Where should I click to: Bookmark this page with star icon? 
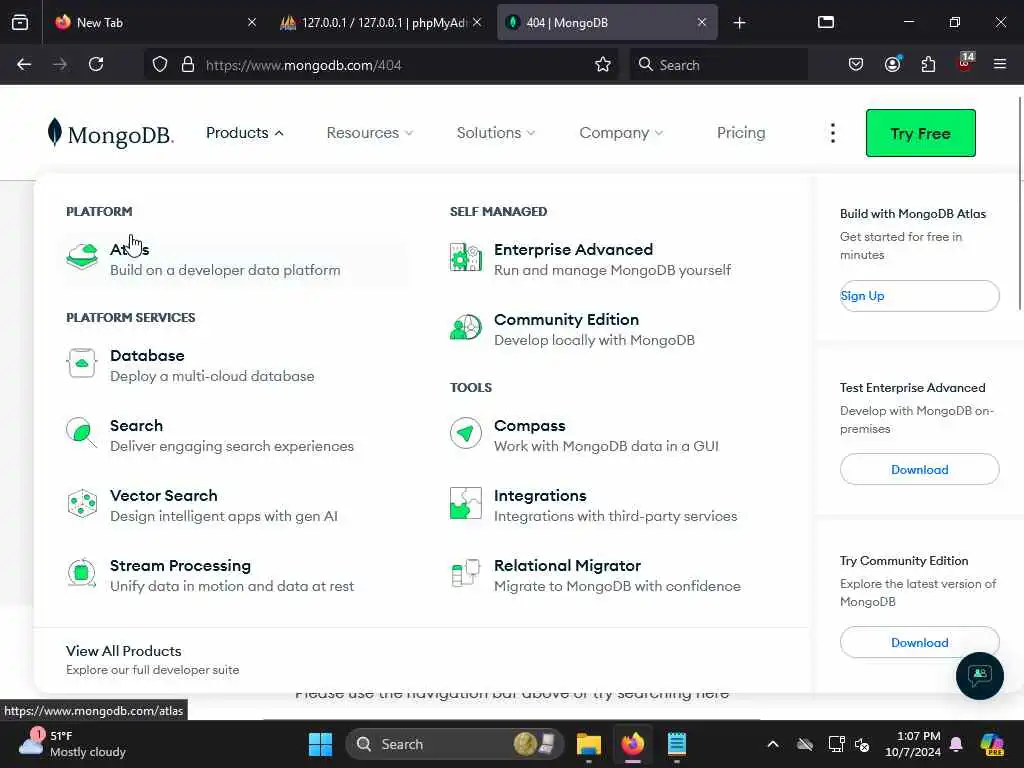click(603, 65)
